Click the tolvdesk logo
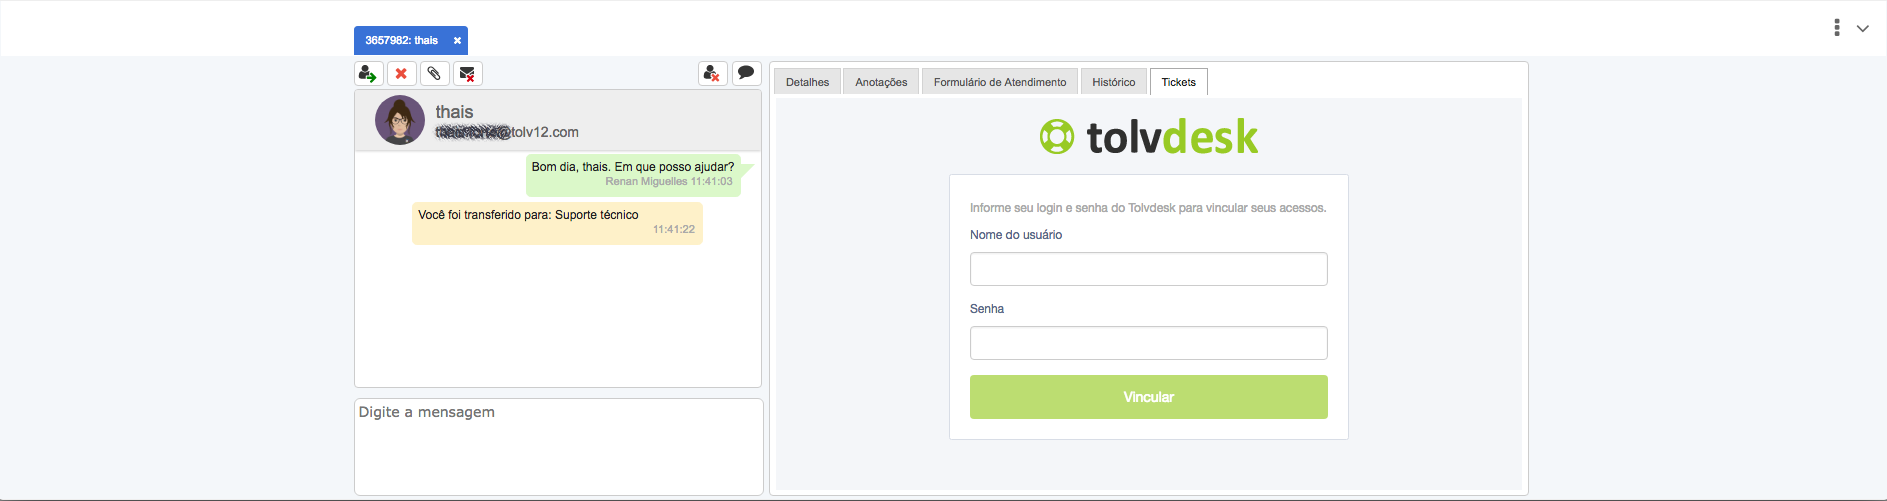 1148,137
